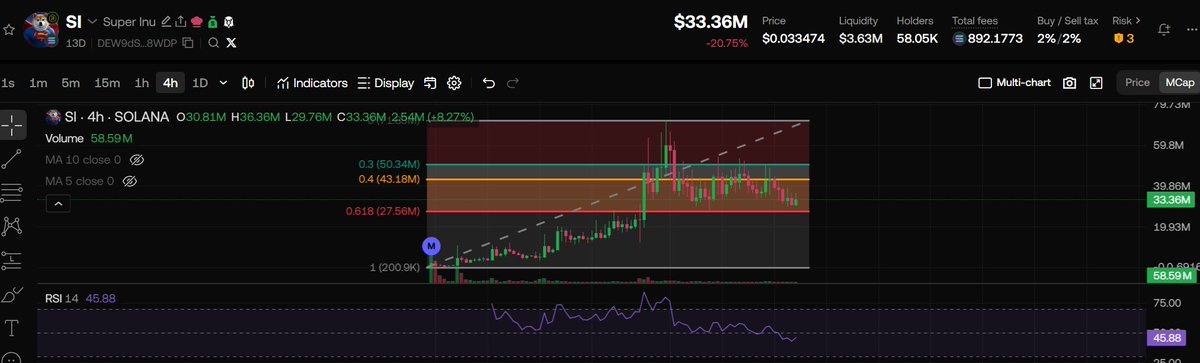Screen dimensions: 1200x363
Task: Click Liquidity value $3.63M
Action: tap(861, 39)
